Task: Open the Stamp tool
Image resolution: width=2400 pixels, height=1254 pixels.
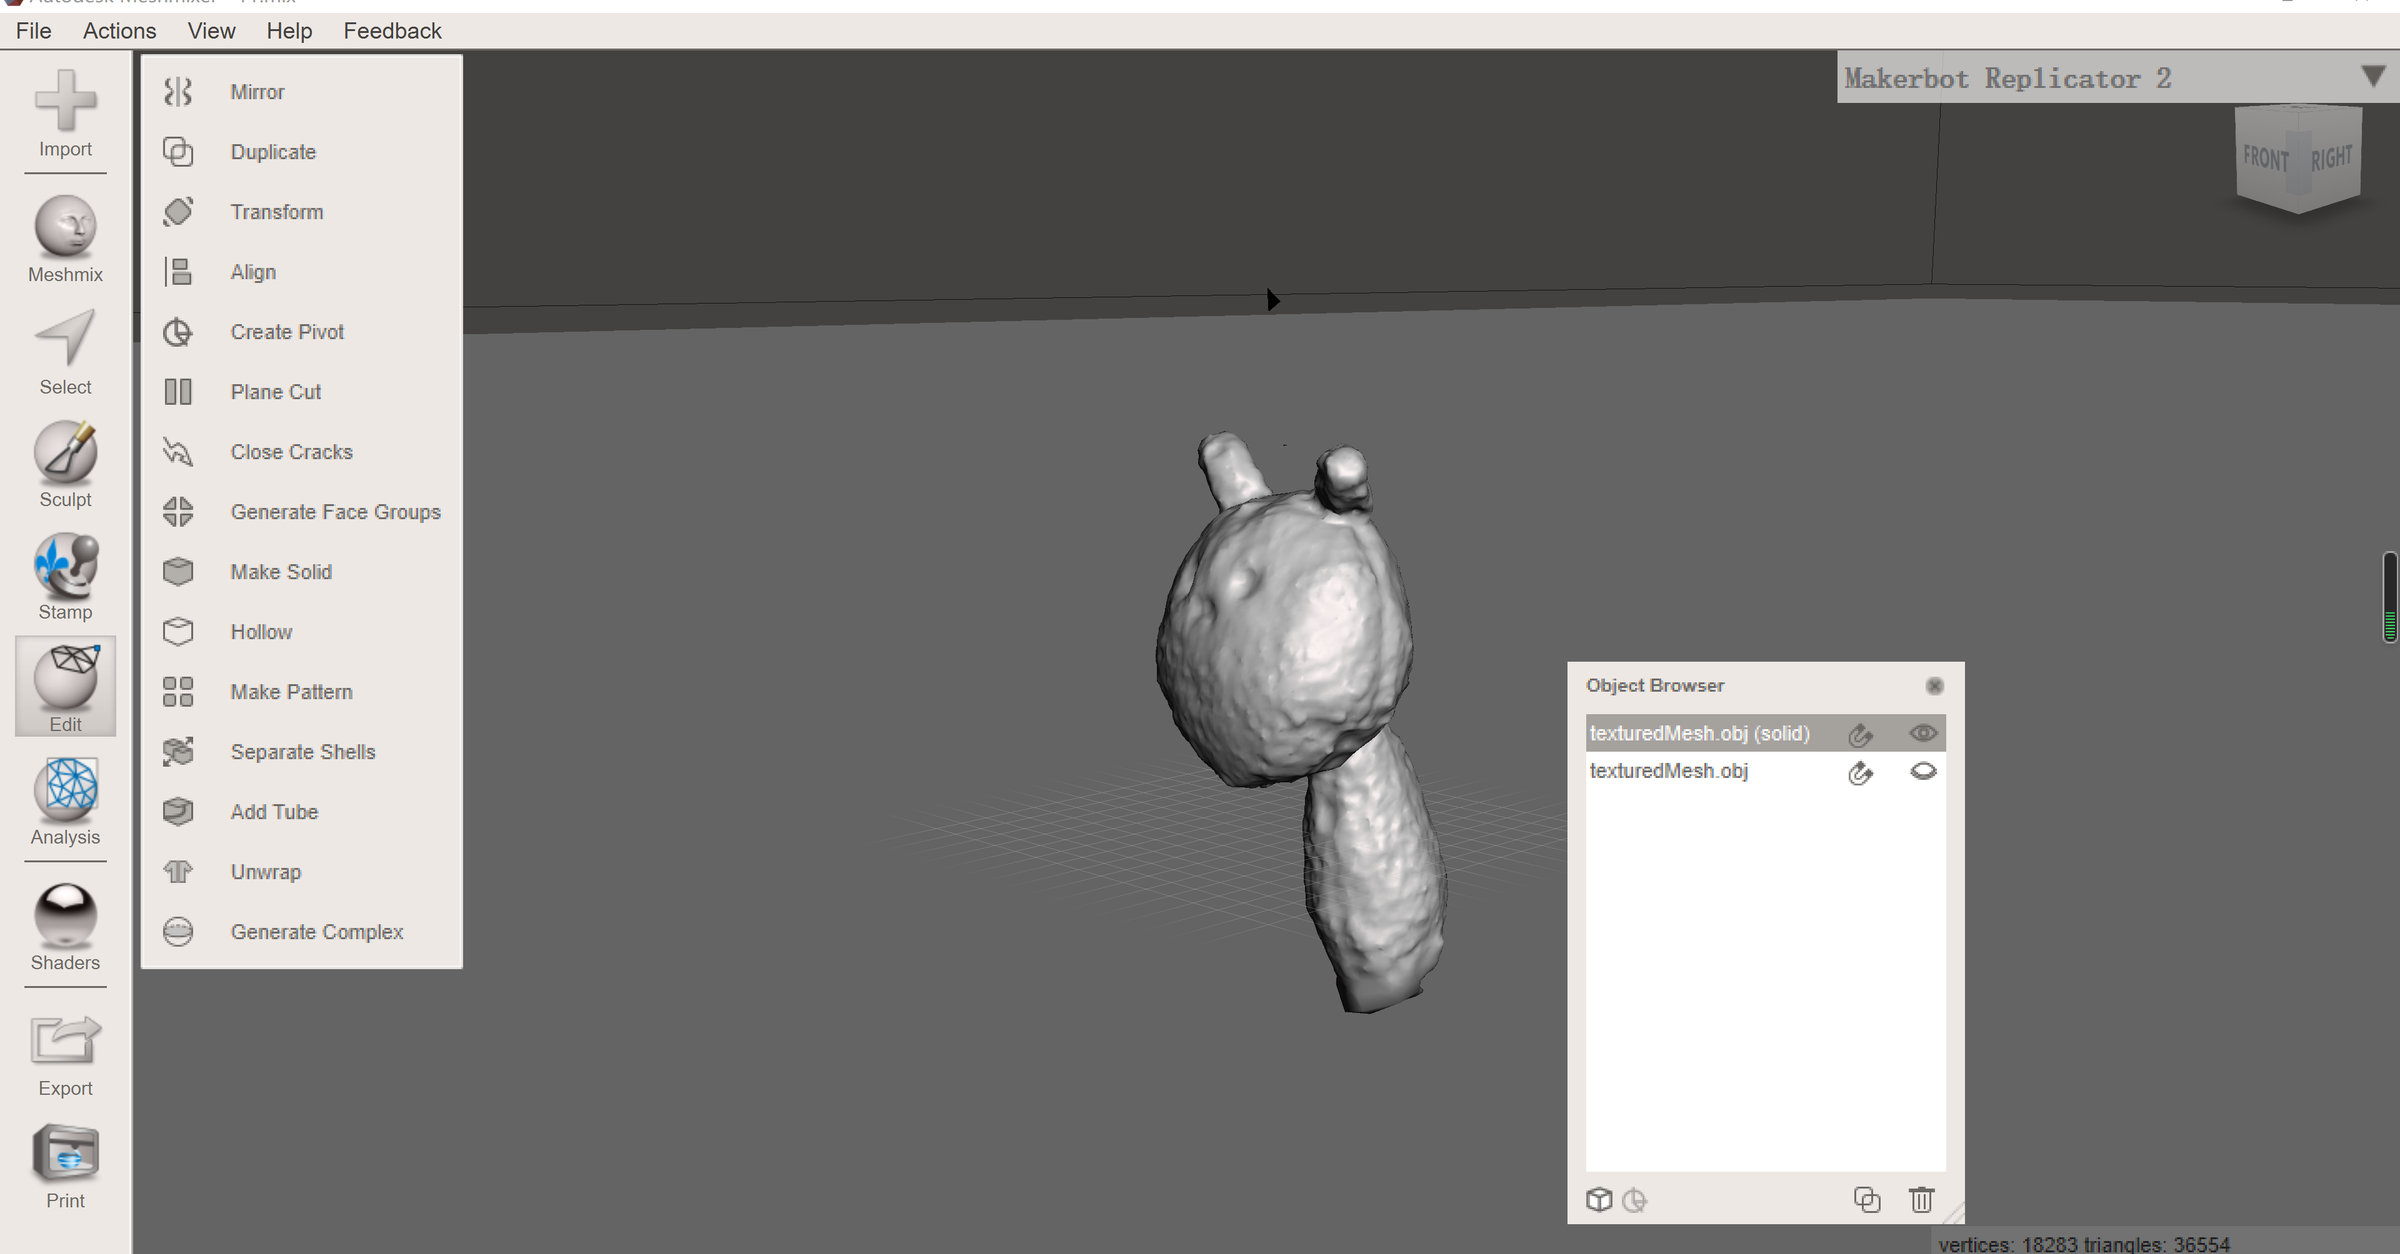Action: (x=64, y=575)
